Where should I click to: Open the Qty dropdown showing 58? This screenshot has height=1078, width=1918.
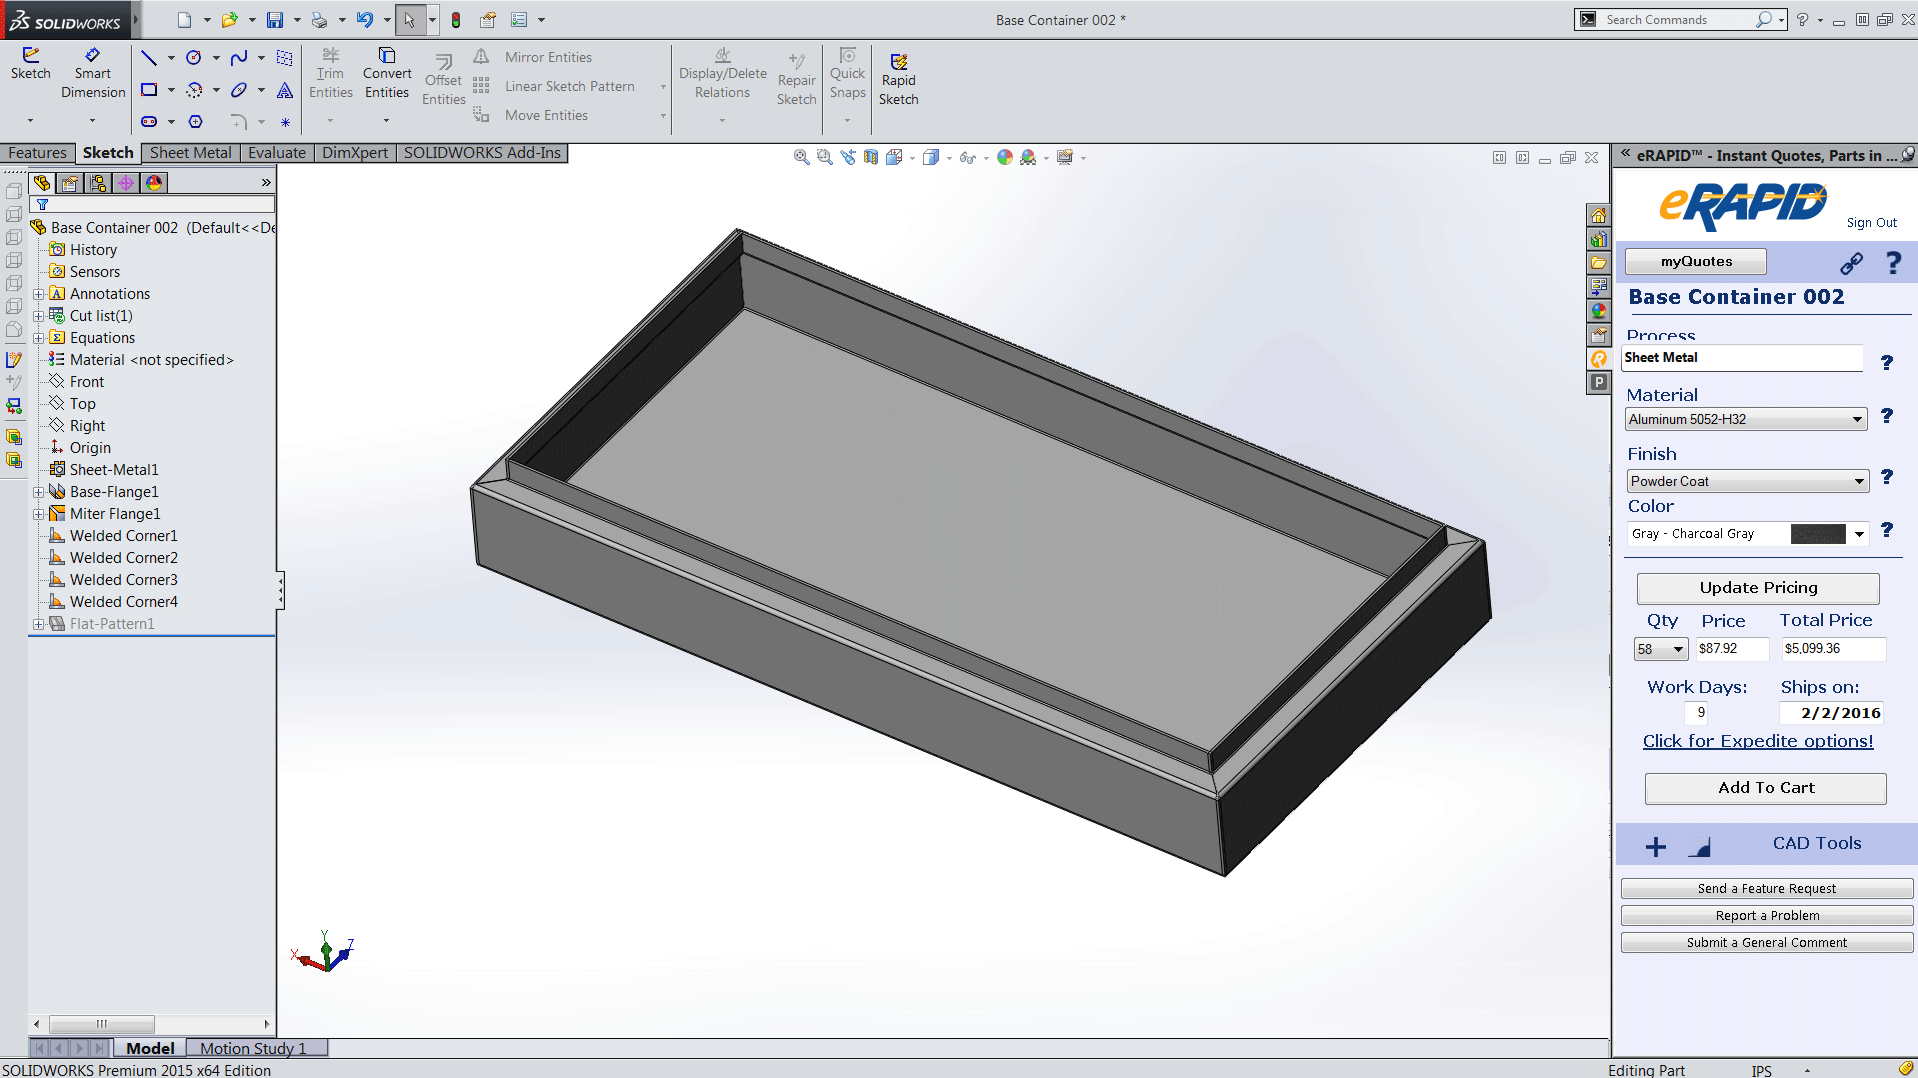tap(1661, 650)
